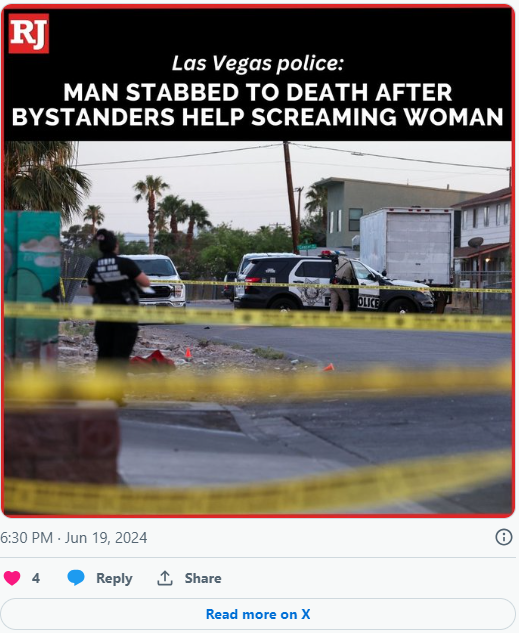
Task: Open the Read more on X button
Action: [x=258, y=614]
